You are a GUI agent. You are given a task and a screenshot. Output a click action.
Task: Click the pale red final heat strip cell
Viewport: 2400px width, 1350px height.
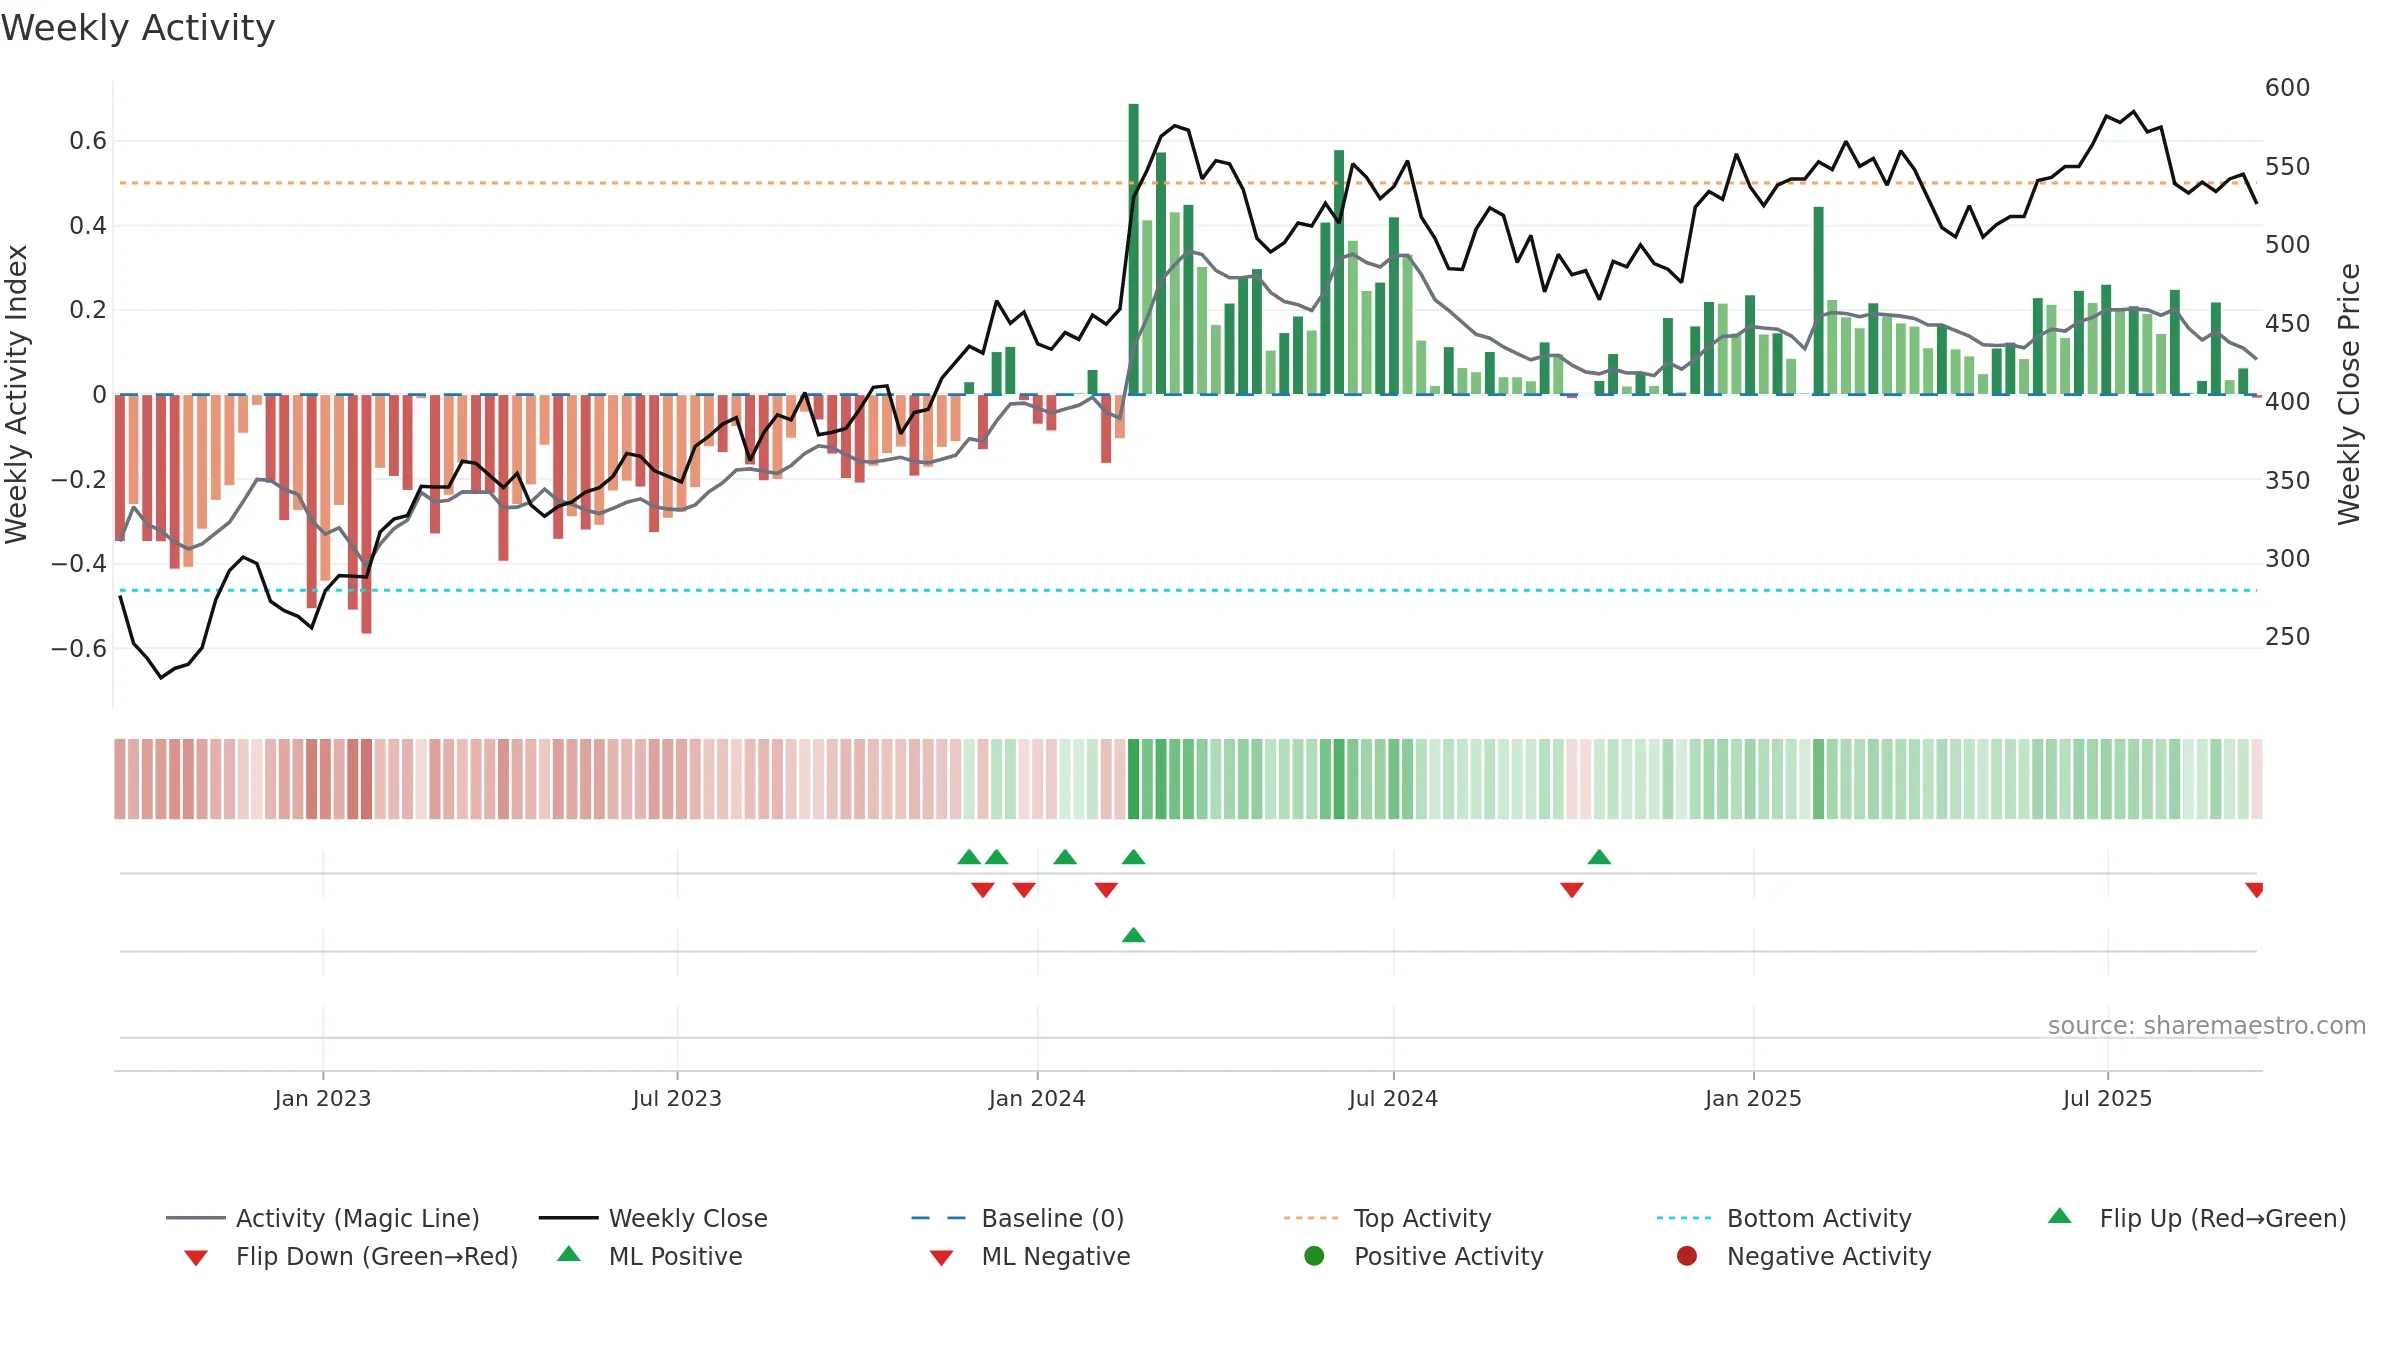point(2257,779)
